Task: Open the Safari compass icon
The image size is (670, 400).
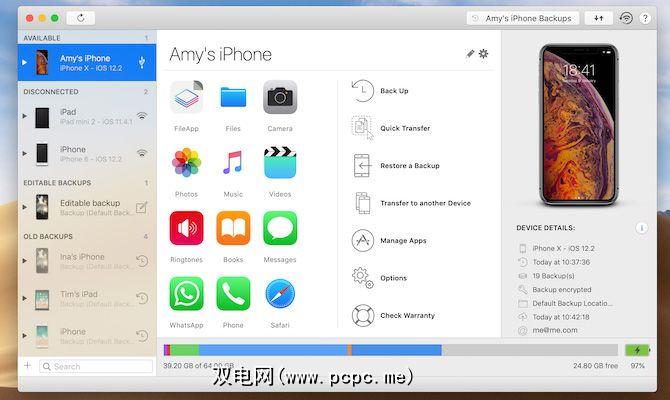Action: [280, 294]
